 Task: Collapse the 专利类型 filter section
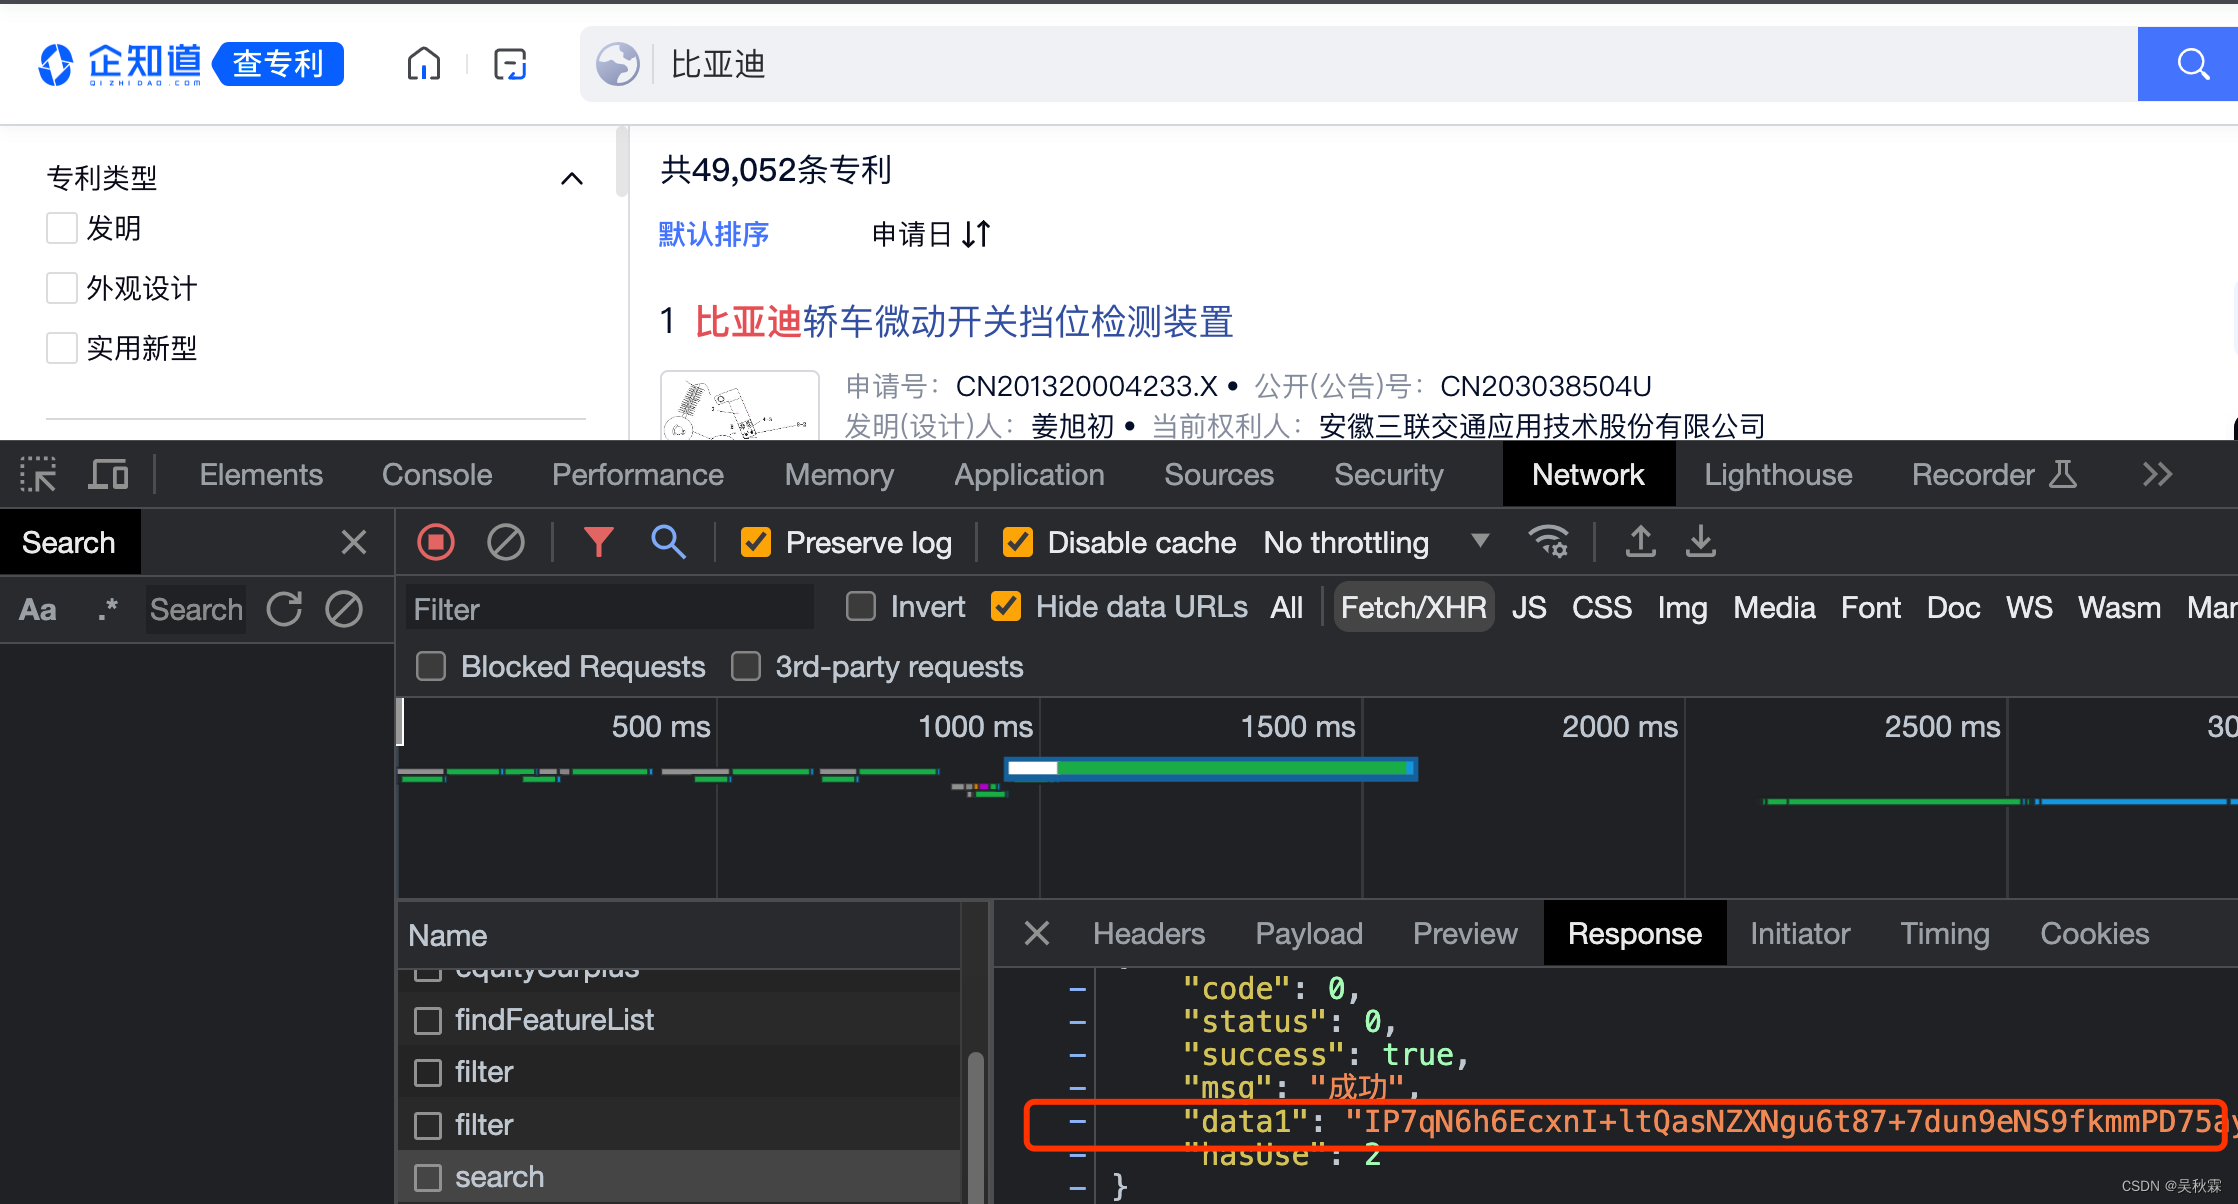[571, 178]
